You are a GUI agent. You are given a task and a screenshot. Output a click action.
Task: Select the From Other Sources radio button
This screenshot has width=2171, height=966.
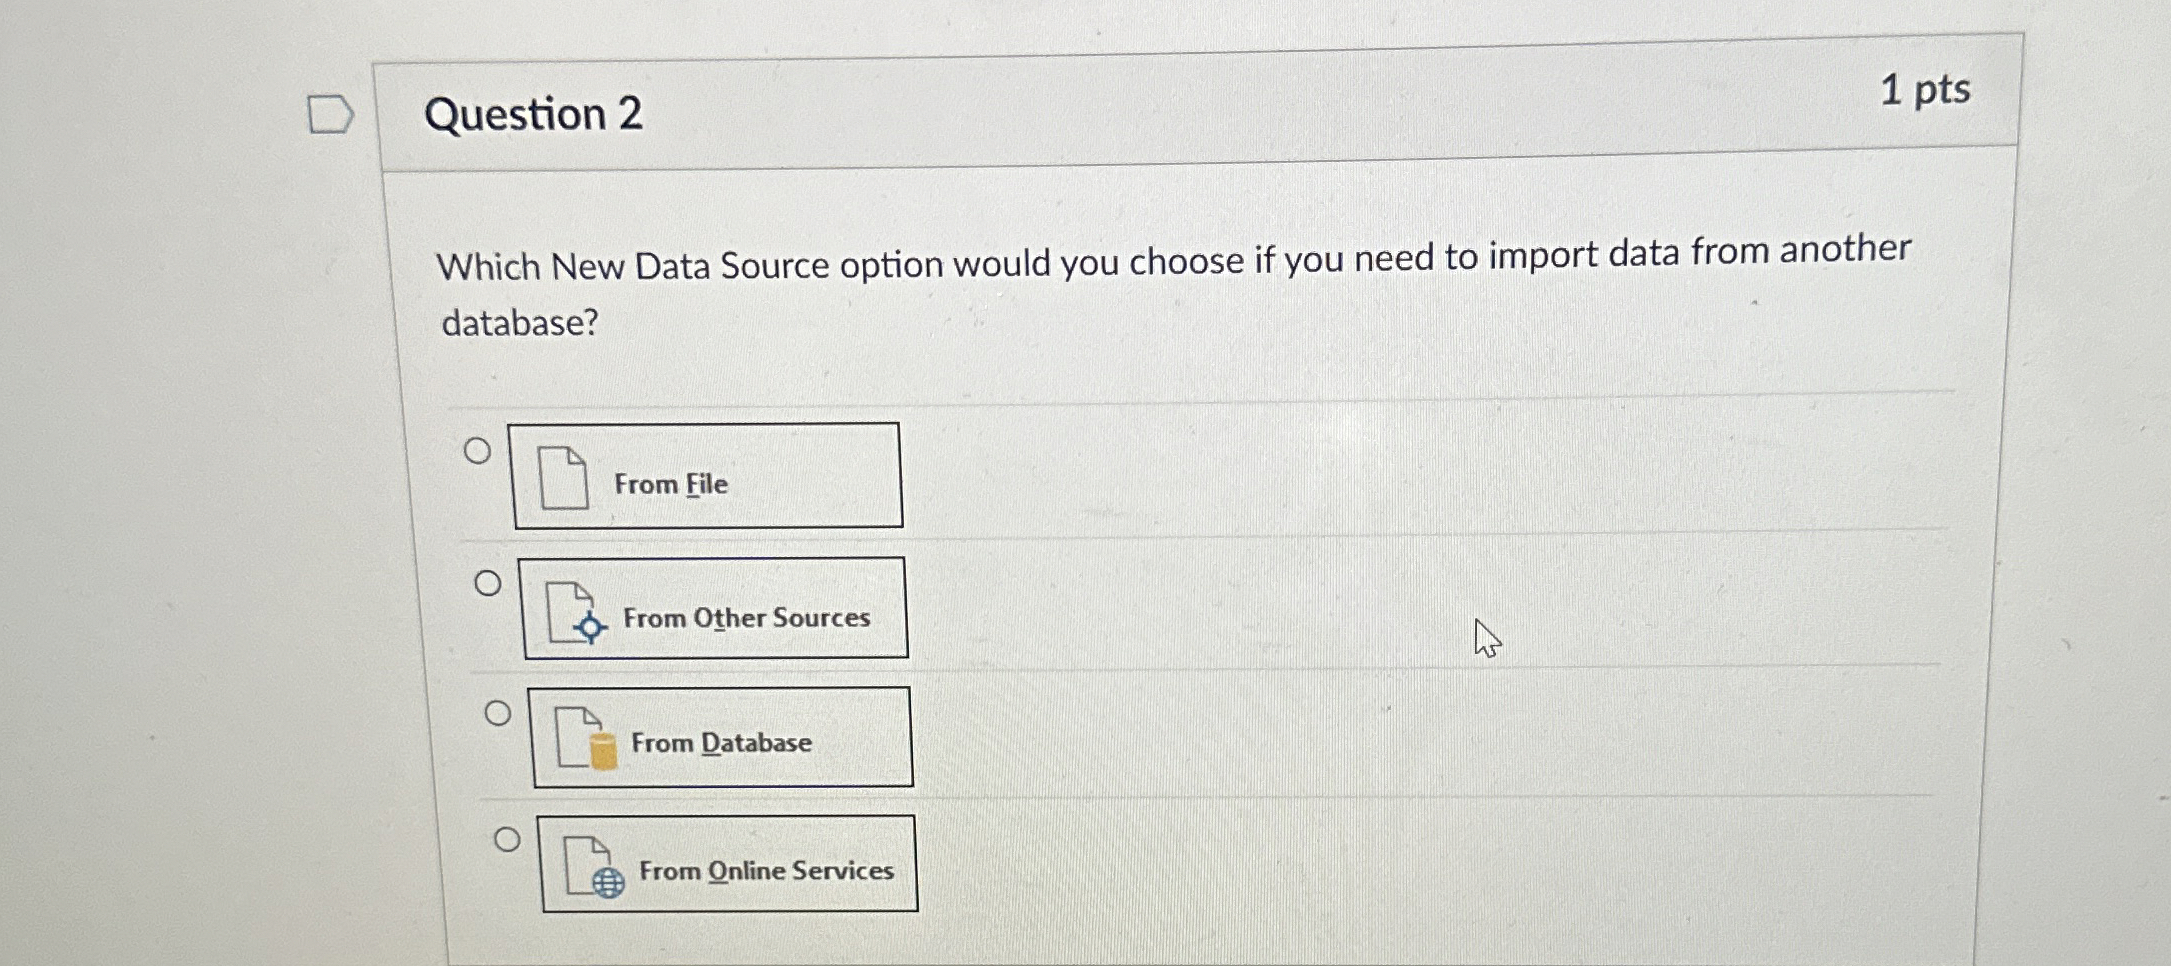click(487, 586)
